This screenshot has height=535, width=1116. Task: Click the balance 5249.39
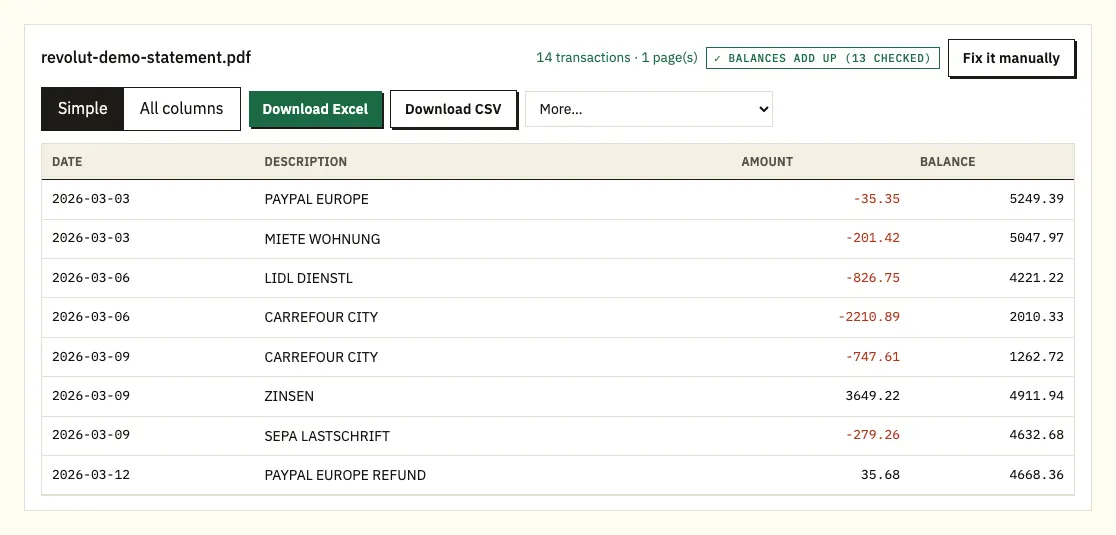coord(1036,198)
